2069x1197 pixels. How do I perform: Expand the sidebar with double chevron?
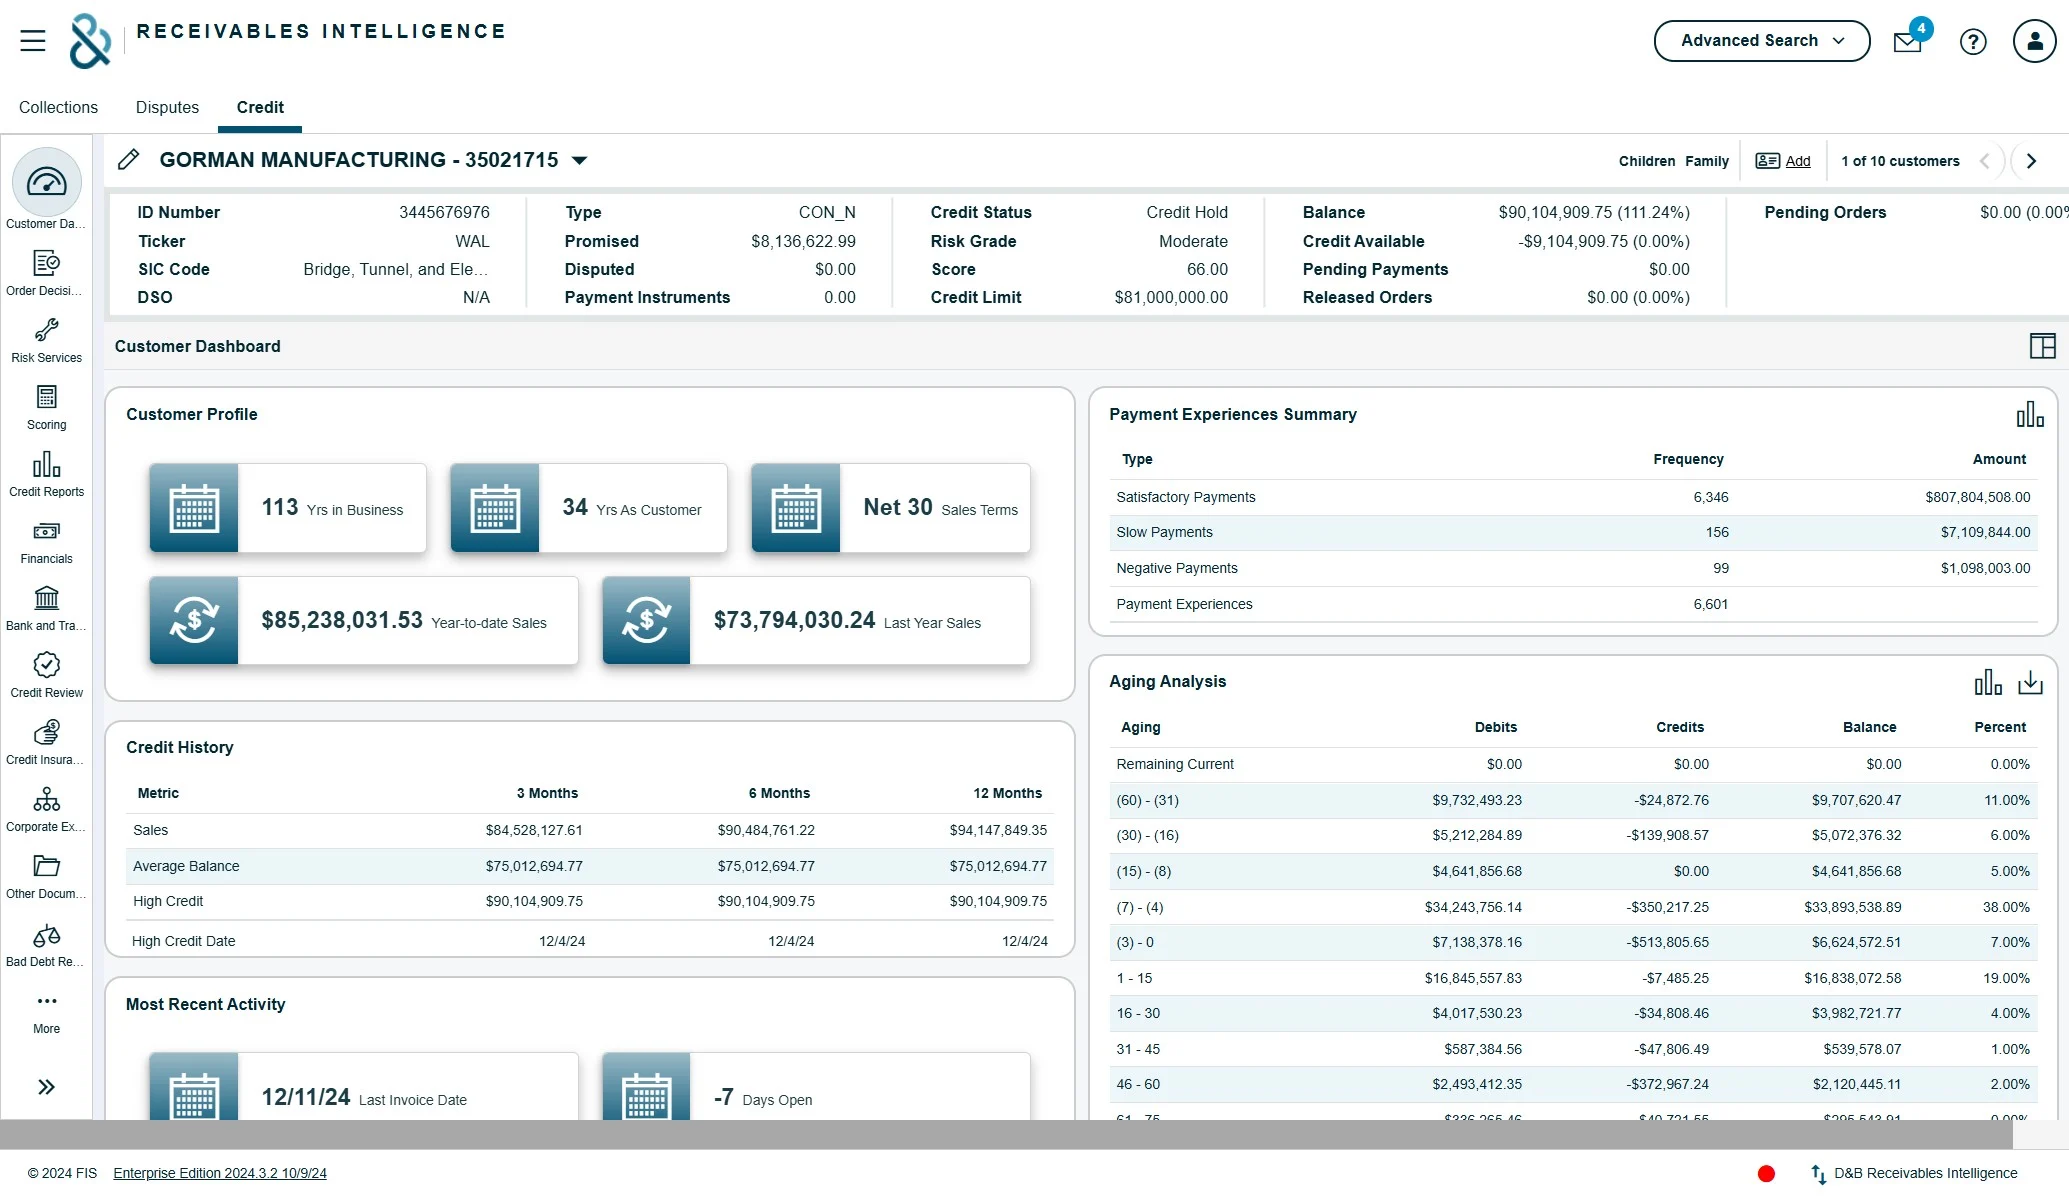[x=46, y=1087]
